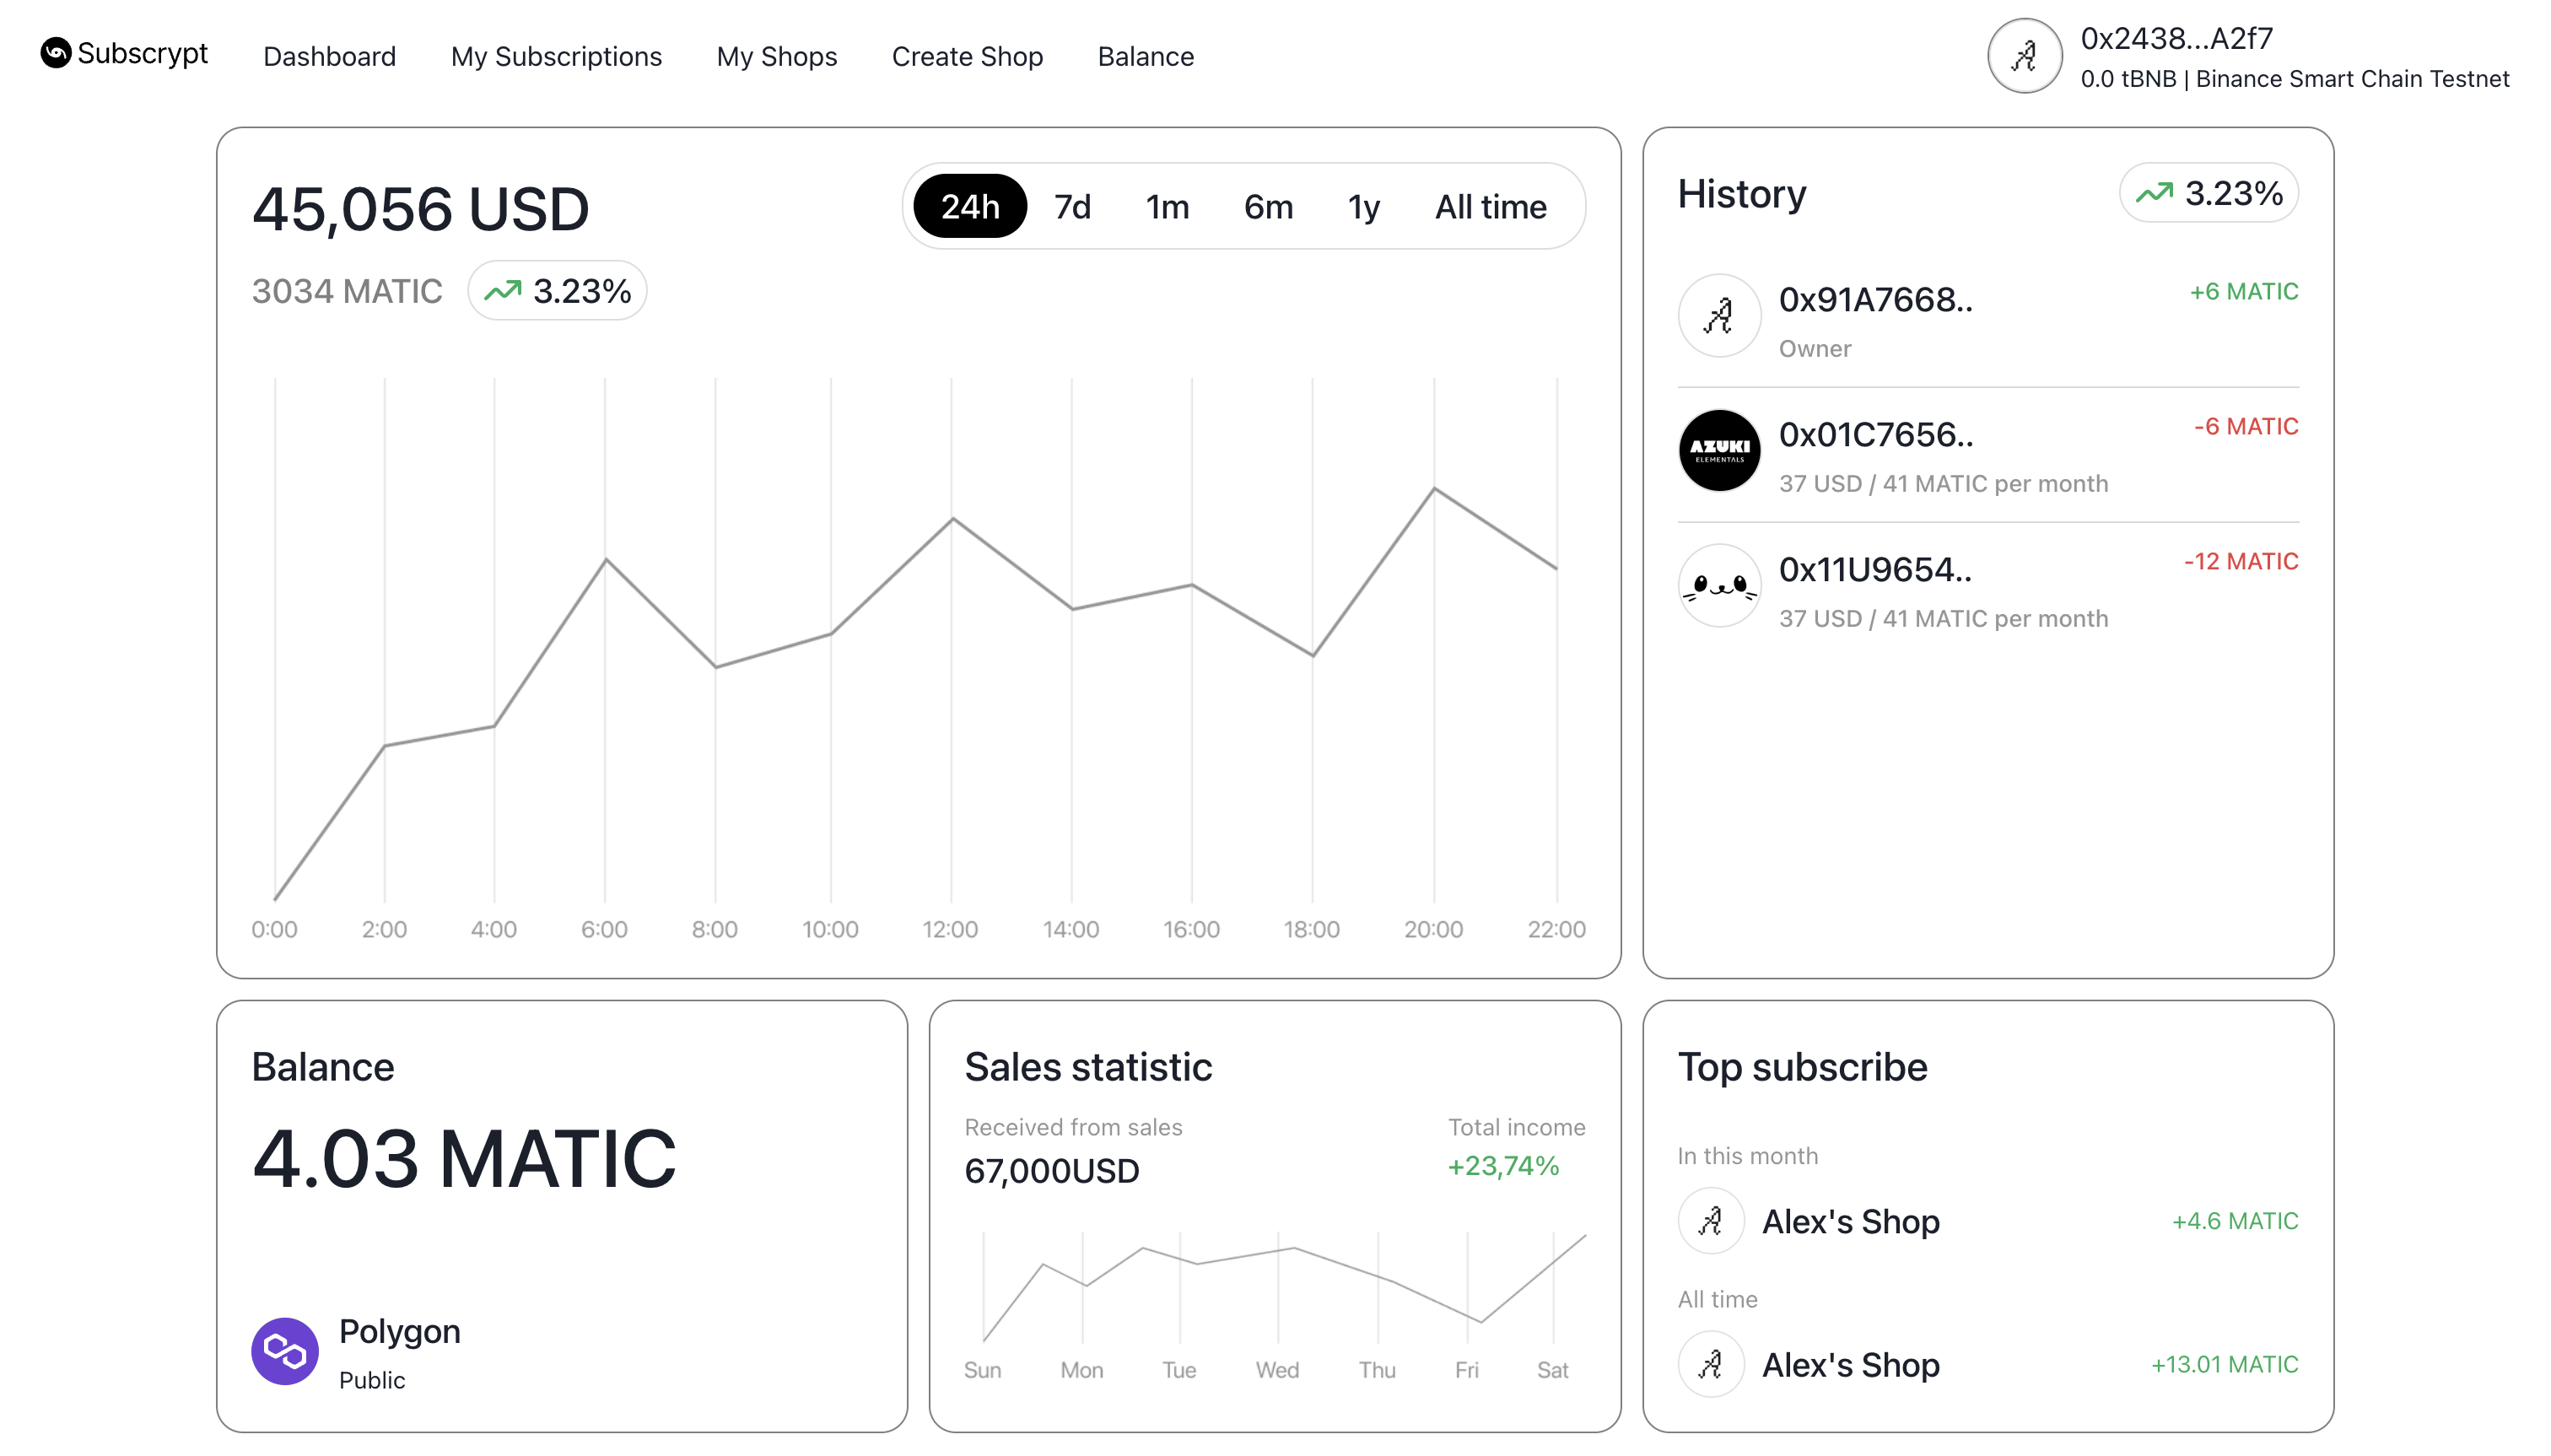This screenshot has height=1456, width=2551.
Task: Open Create Shop link
Action: coord(967,56)
